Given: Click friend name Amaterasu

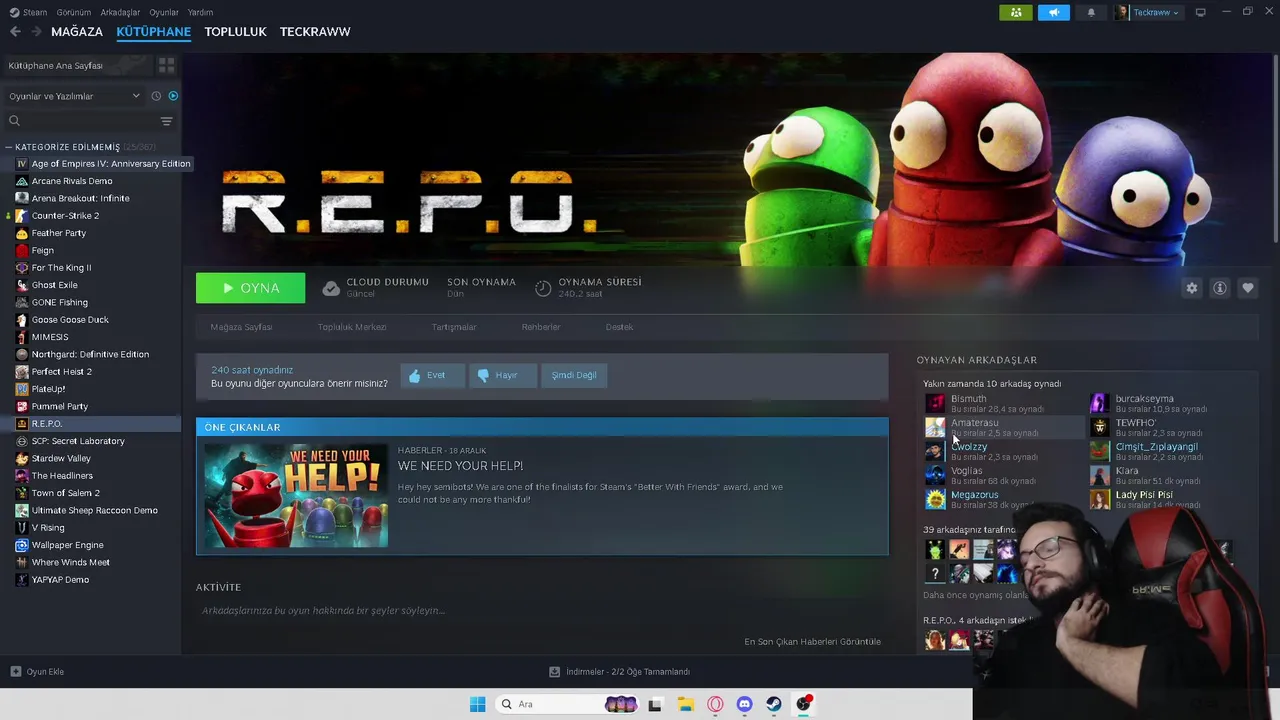Looking at the screenshot, I should (974, 423).
